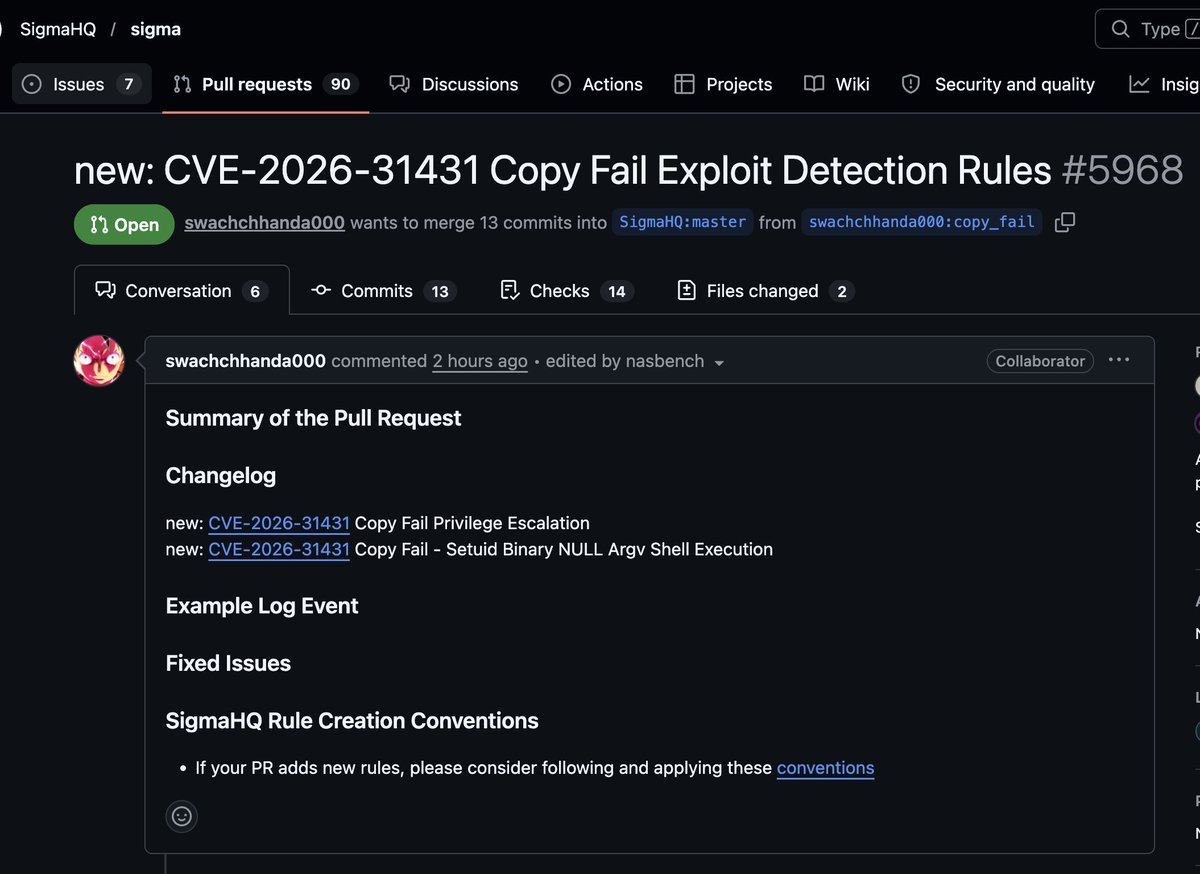Open the conventions link
Image resolution: width=1200 pixels, height=874 pixels.
(825, 768)
